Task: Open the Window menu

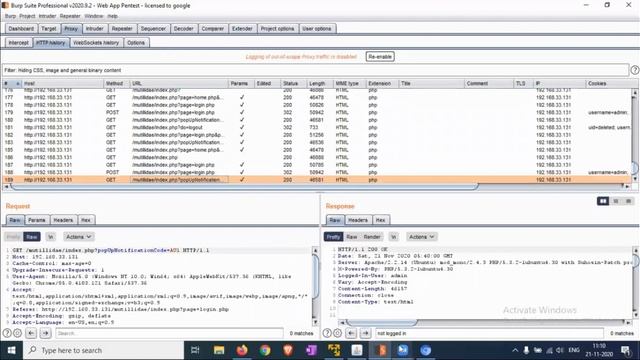Action: point(93,16)
